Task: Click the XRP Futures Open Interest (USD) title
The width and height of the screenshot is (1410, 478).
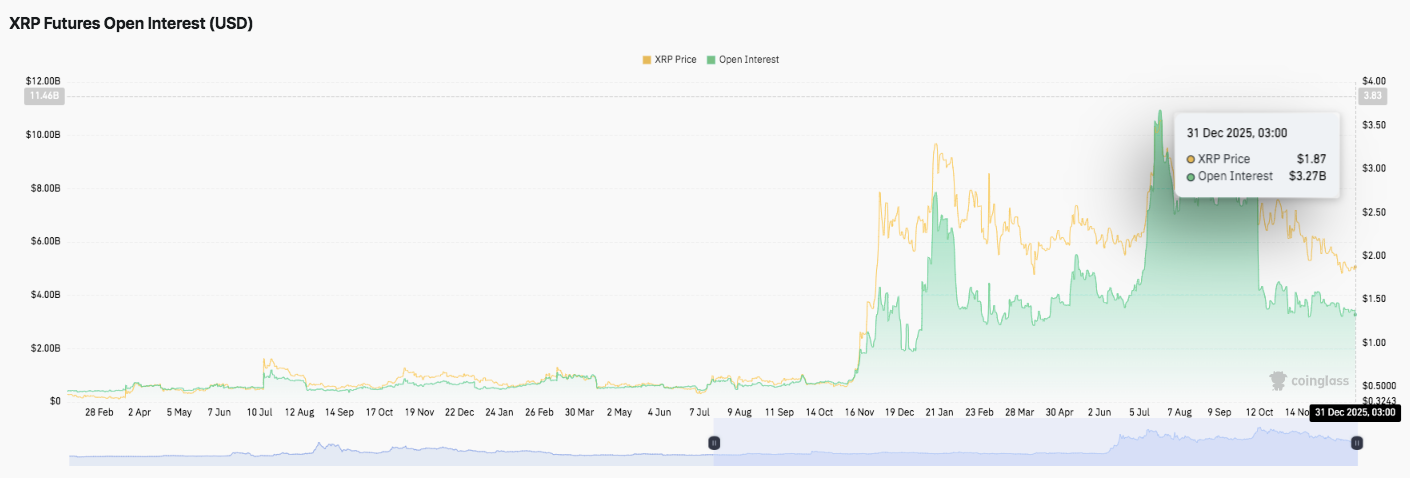Action: pyautogui.click(x=130, y=24)
